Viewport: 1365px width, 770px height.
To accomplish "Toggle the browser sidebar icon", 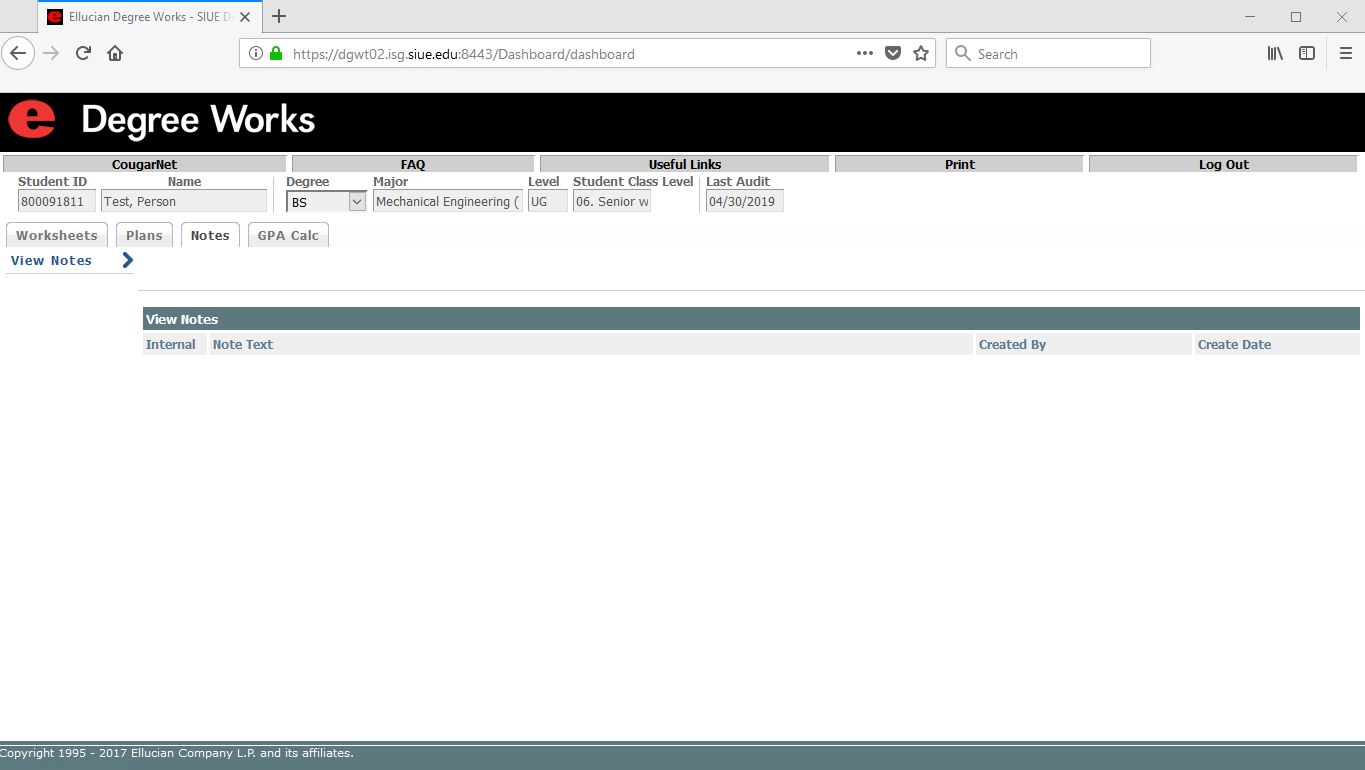I will [1307, 54].
